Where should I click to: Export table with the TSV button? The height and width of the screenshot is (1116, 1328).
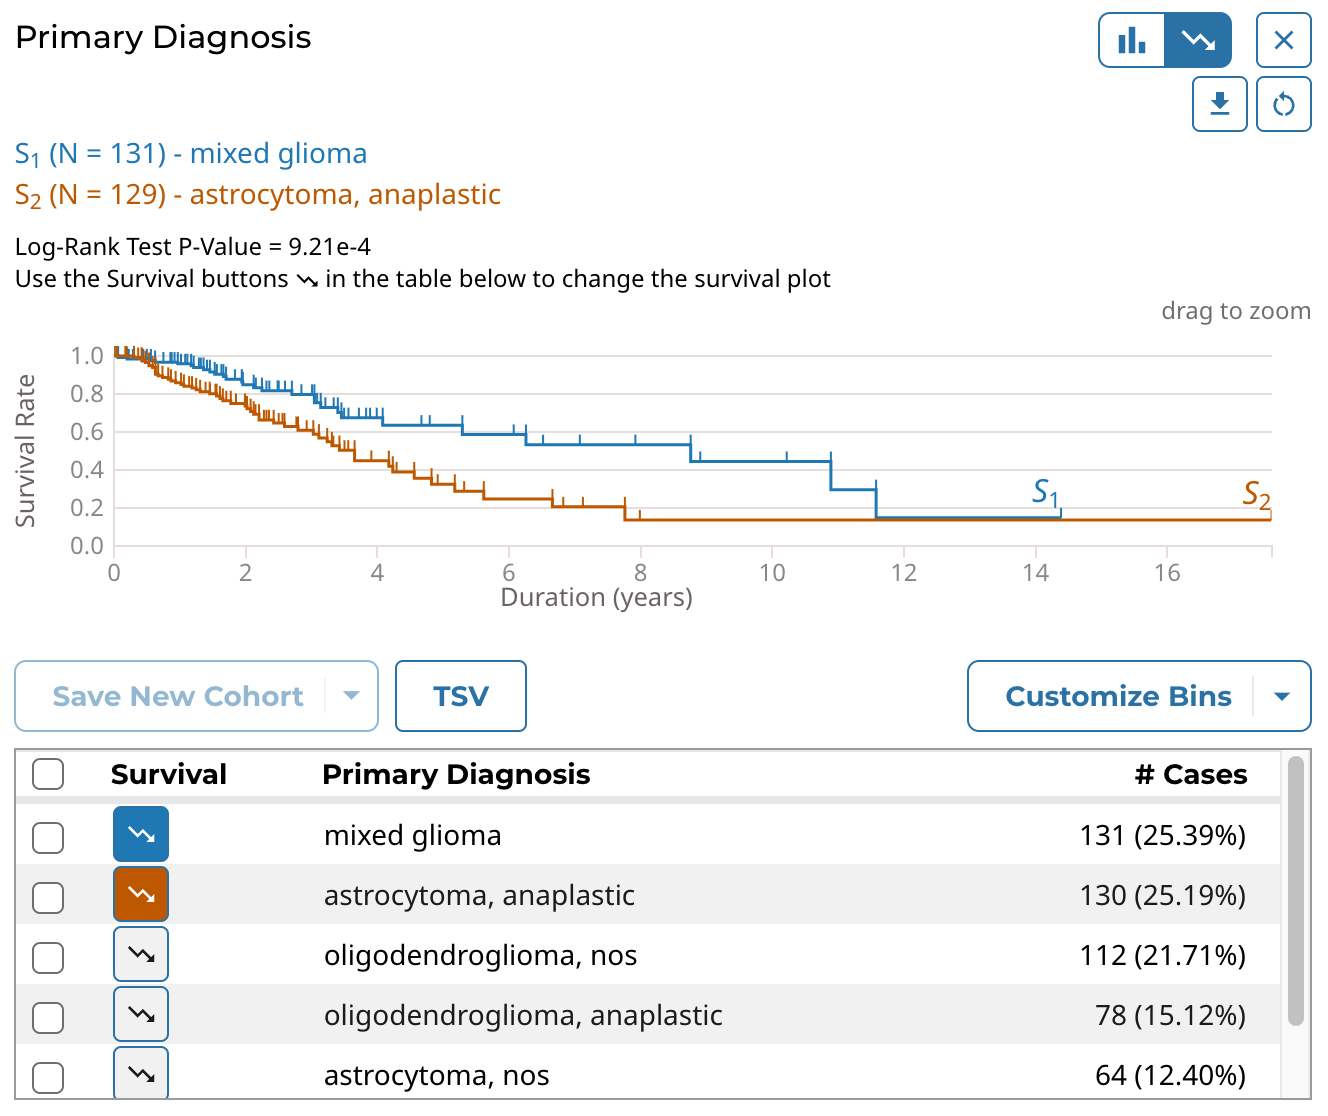[x=461, y=696]
